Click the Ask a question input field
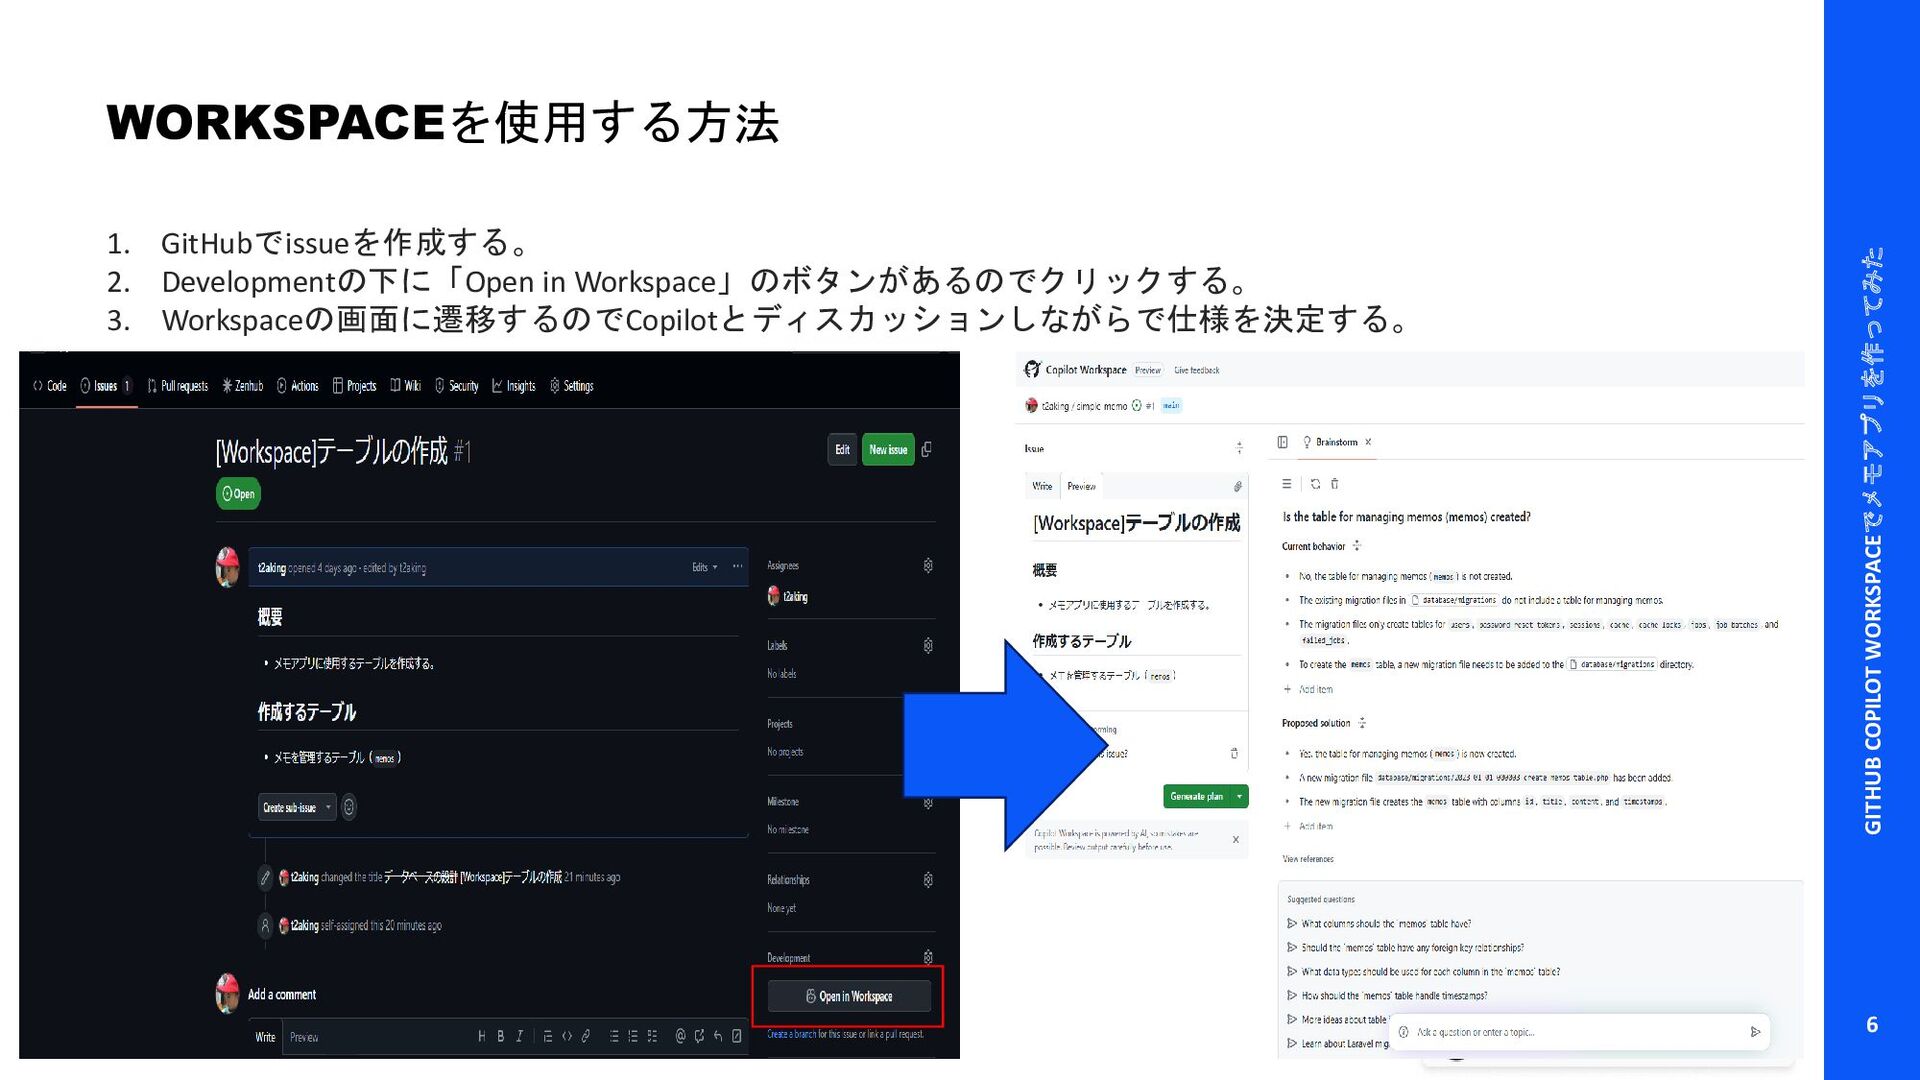The image size is (1920, 1080). (1578, 1032)
